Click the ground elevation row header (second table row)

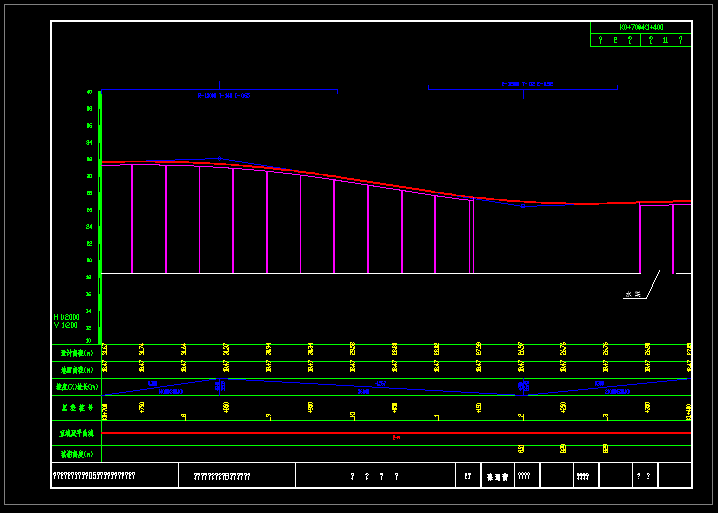(x=77, y=370)
